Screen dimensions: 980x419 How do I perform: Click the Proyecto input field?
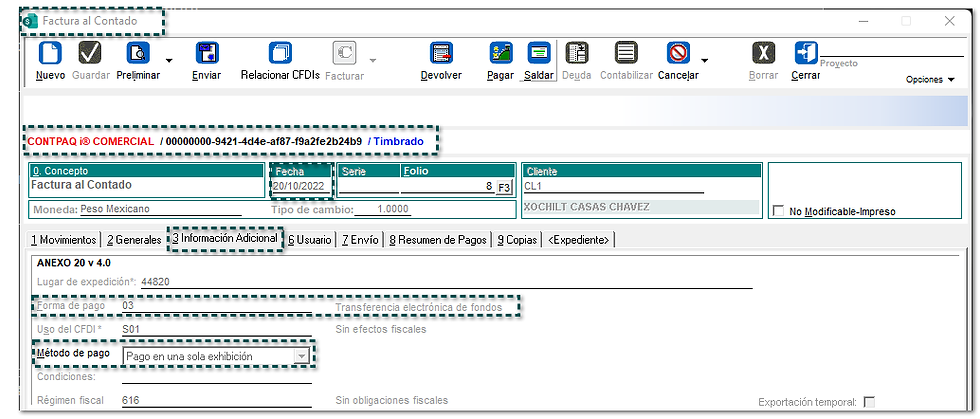click(892, 51)
